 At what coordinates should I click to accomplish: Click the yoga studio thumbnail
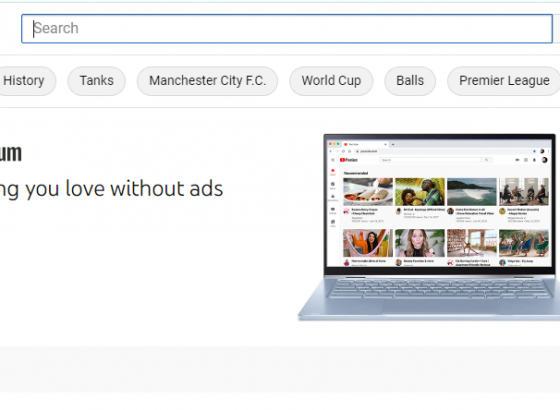[x=472, y=243]
